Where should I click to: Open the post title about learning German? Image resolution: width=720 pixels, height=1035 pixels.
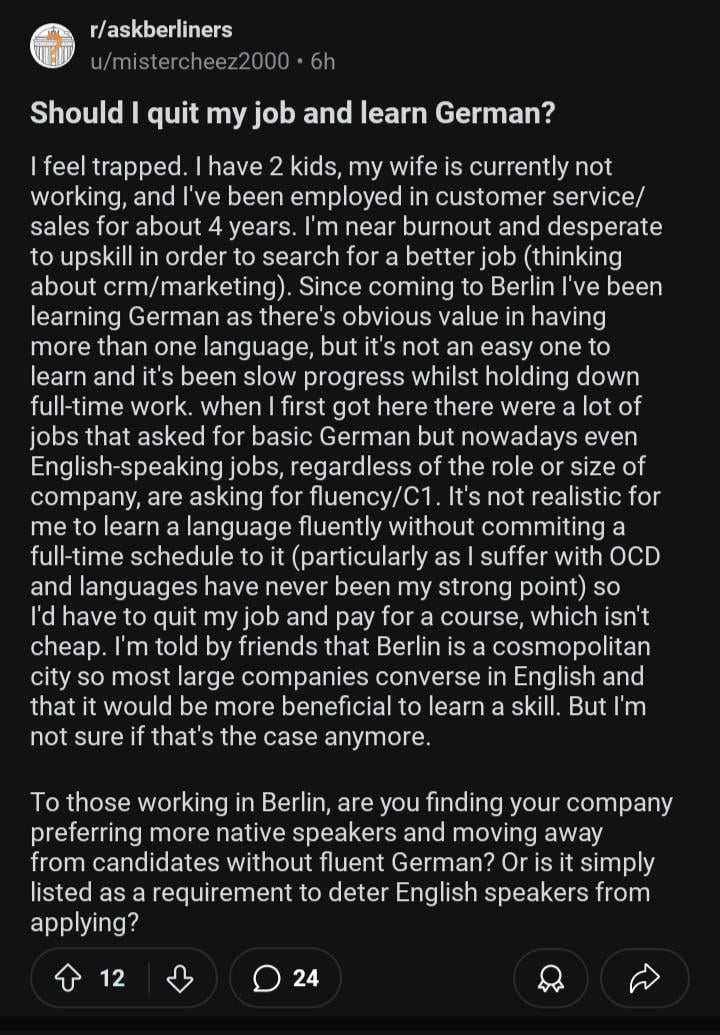pos(292,113)
